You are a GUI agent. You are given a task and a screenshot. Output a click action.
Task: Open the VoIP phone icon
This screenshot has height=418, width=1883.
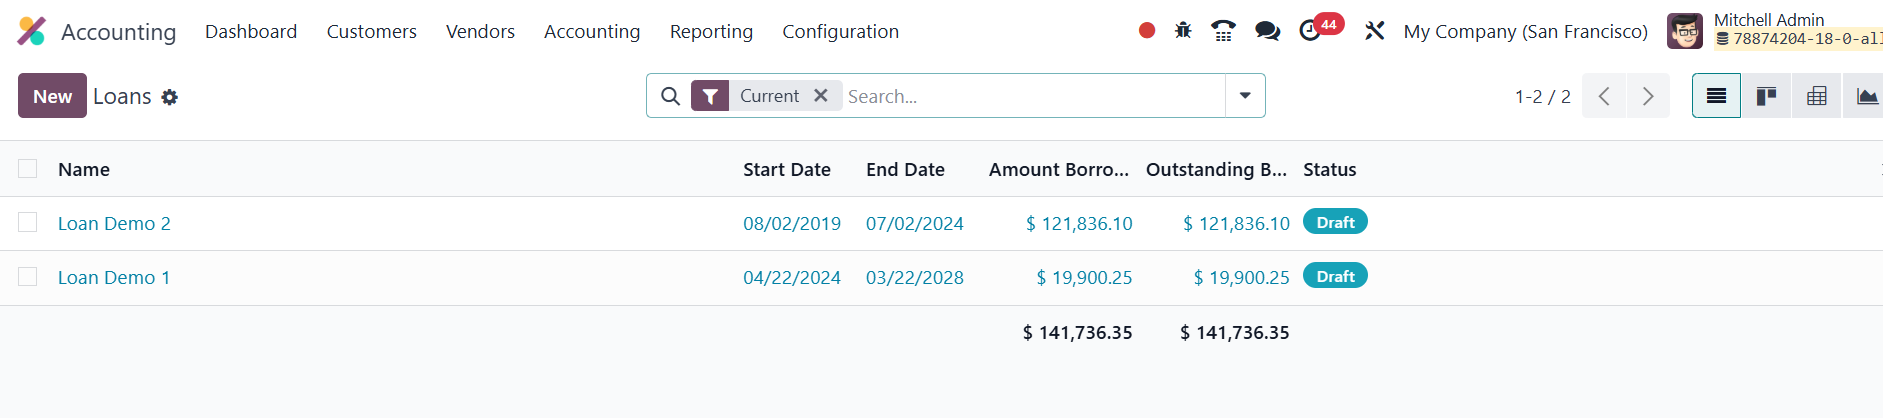coord(1222,31)
